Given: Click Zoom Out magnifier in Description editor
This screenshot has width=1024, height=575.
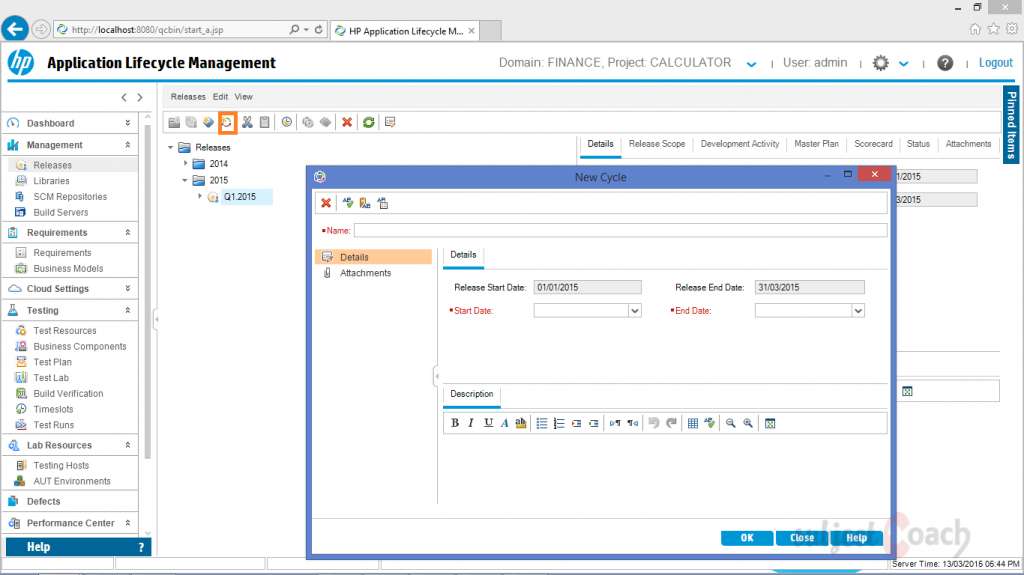Looking at the screenshot, I should [x=731, y=423].
